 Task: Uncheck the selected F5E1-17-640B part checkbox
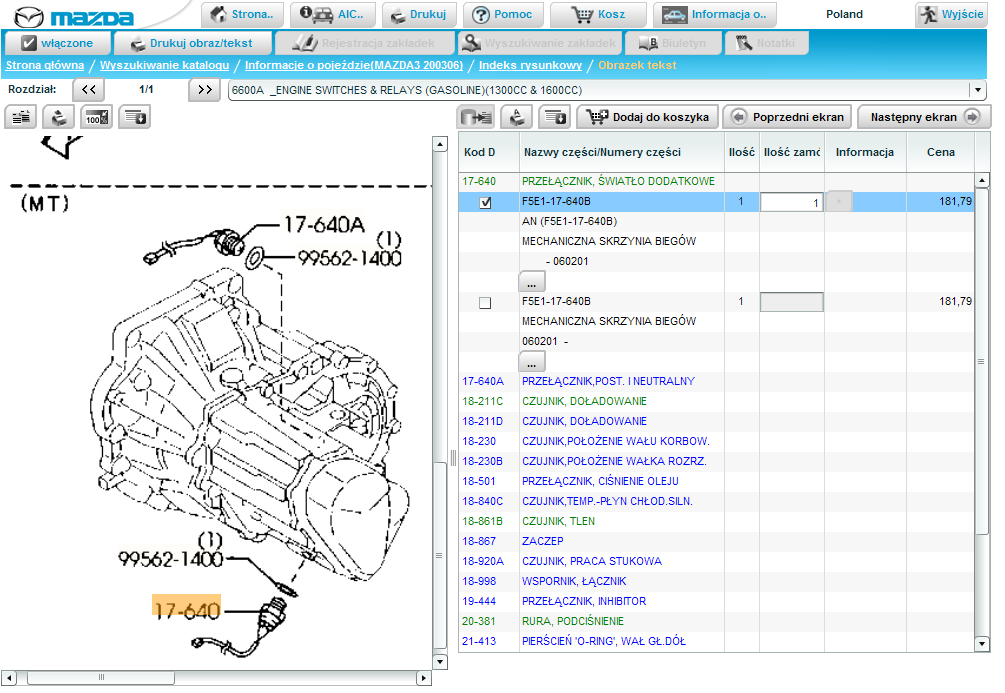tap(485, 202)
